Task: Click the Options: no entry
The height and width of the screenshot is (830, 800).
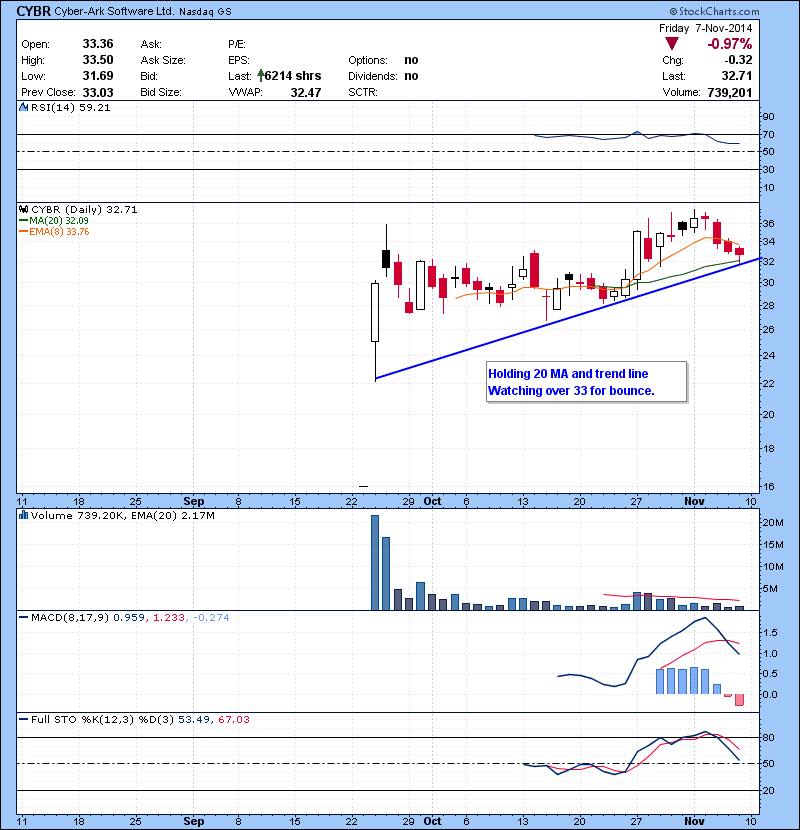Action: pos(383,60)
